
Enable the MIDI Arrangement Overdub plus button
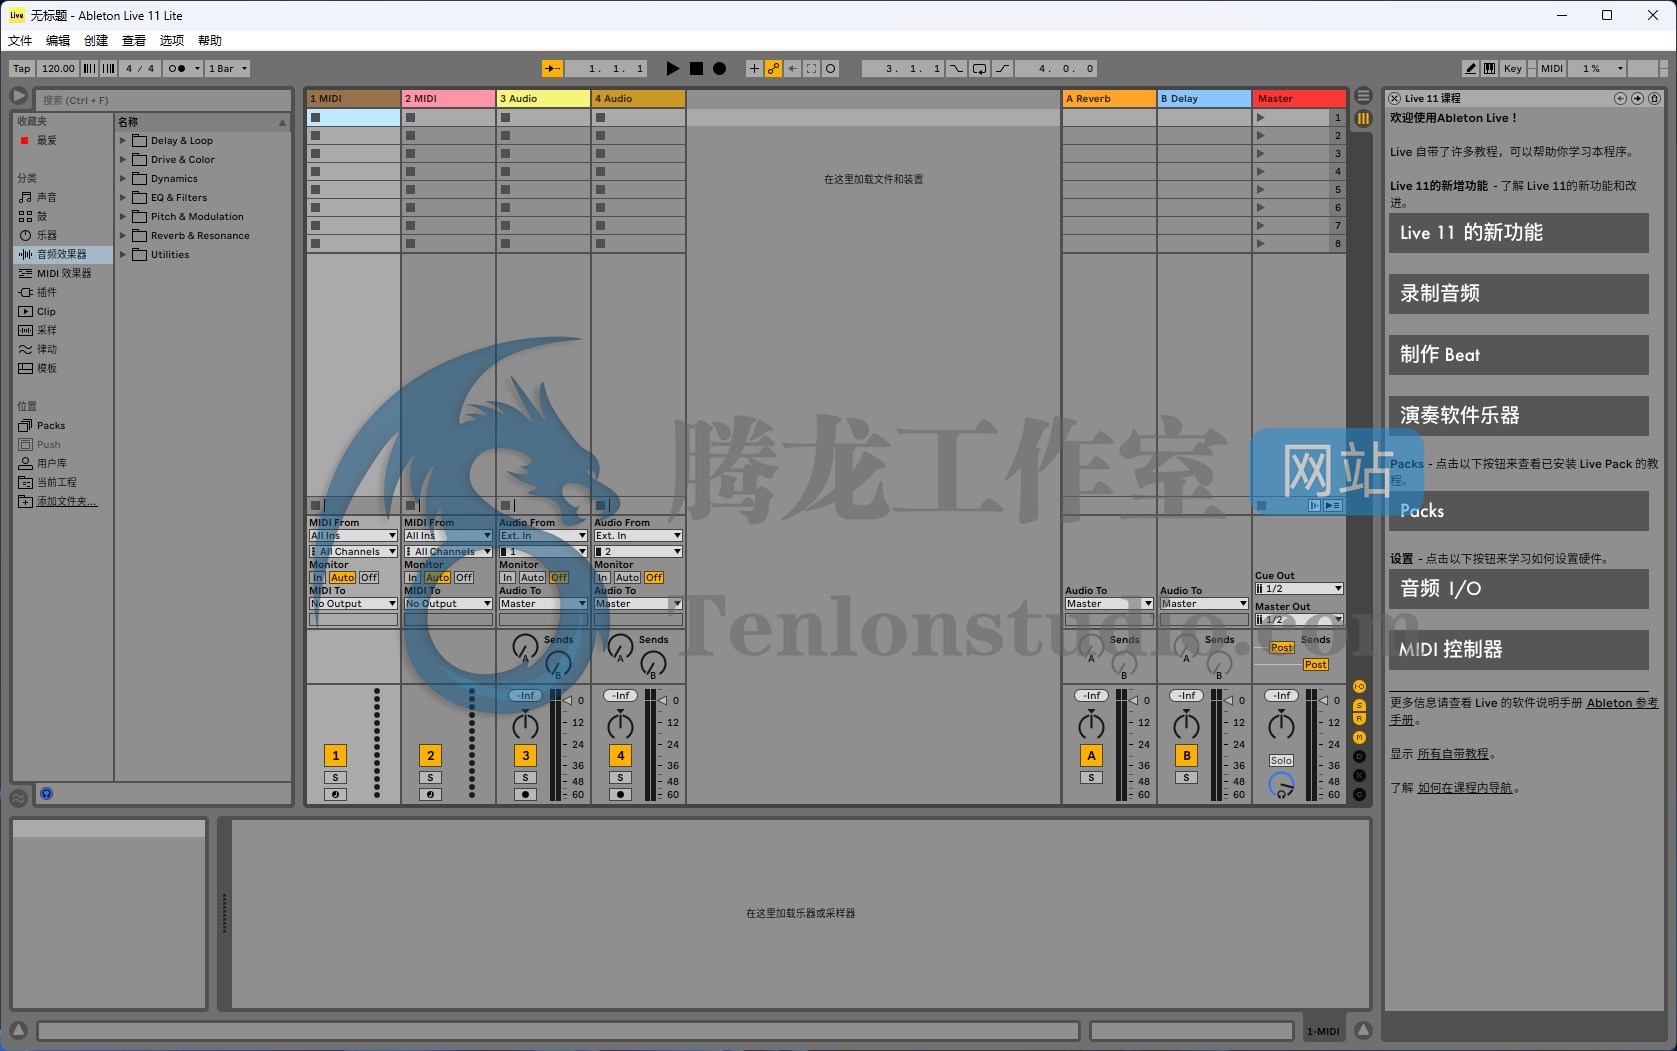click(x=754, y=69)
